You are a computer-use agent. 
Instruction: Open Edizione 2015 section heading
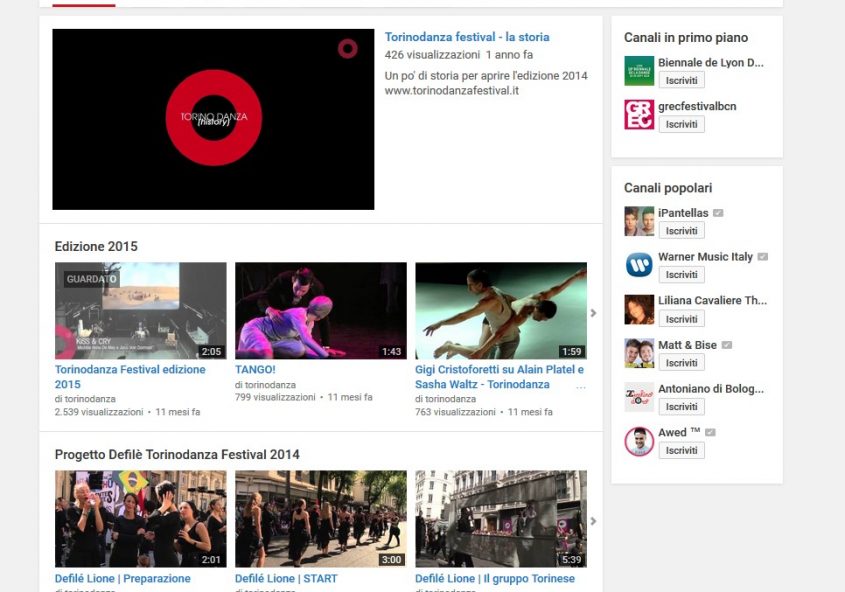point(96,246)
